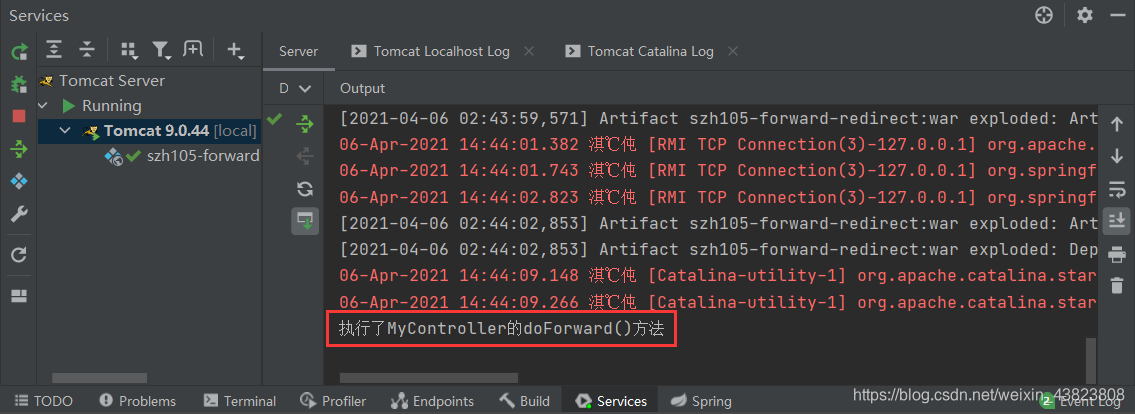Clear console output with trash icon

pos(1117,285)
